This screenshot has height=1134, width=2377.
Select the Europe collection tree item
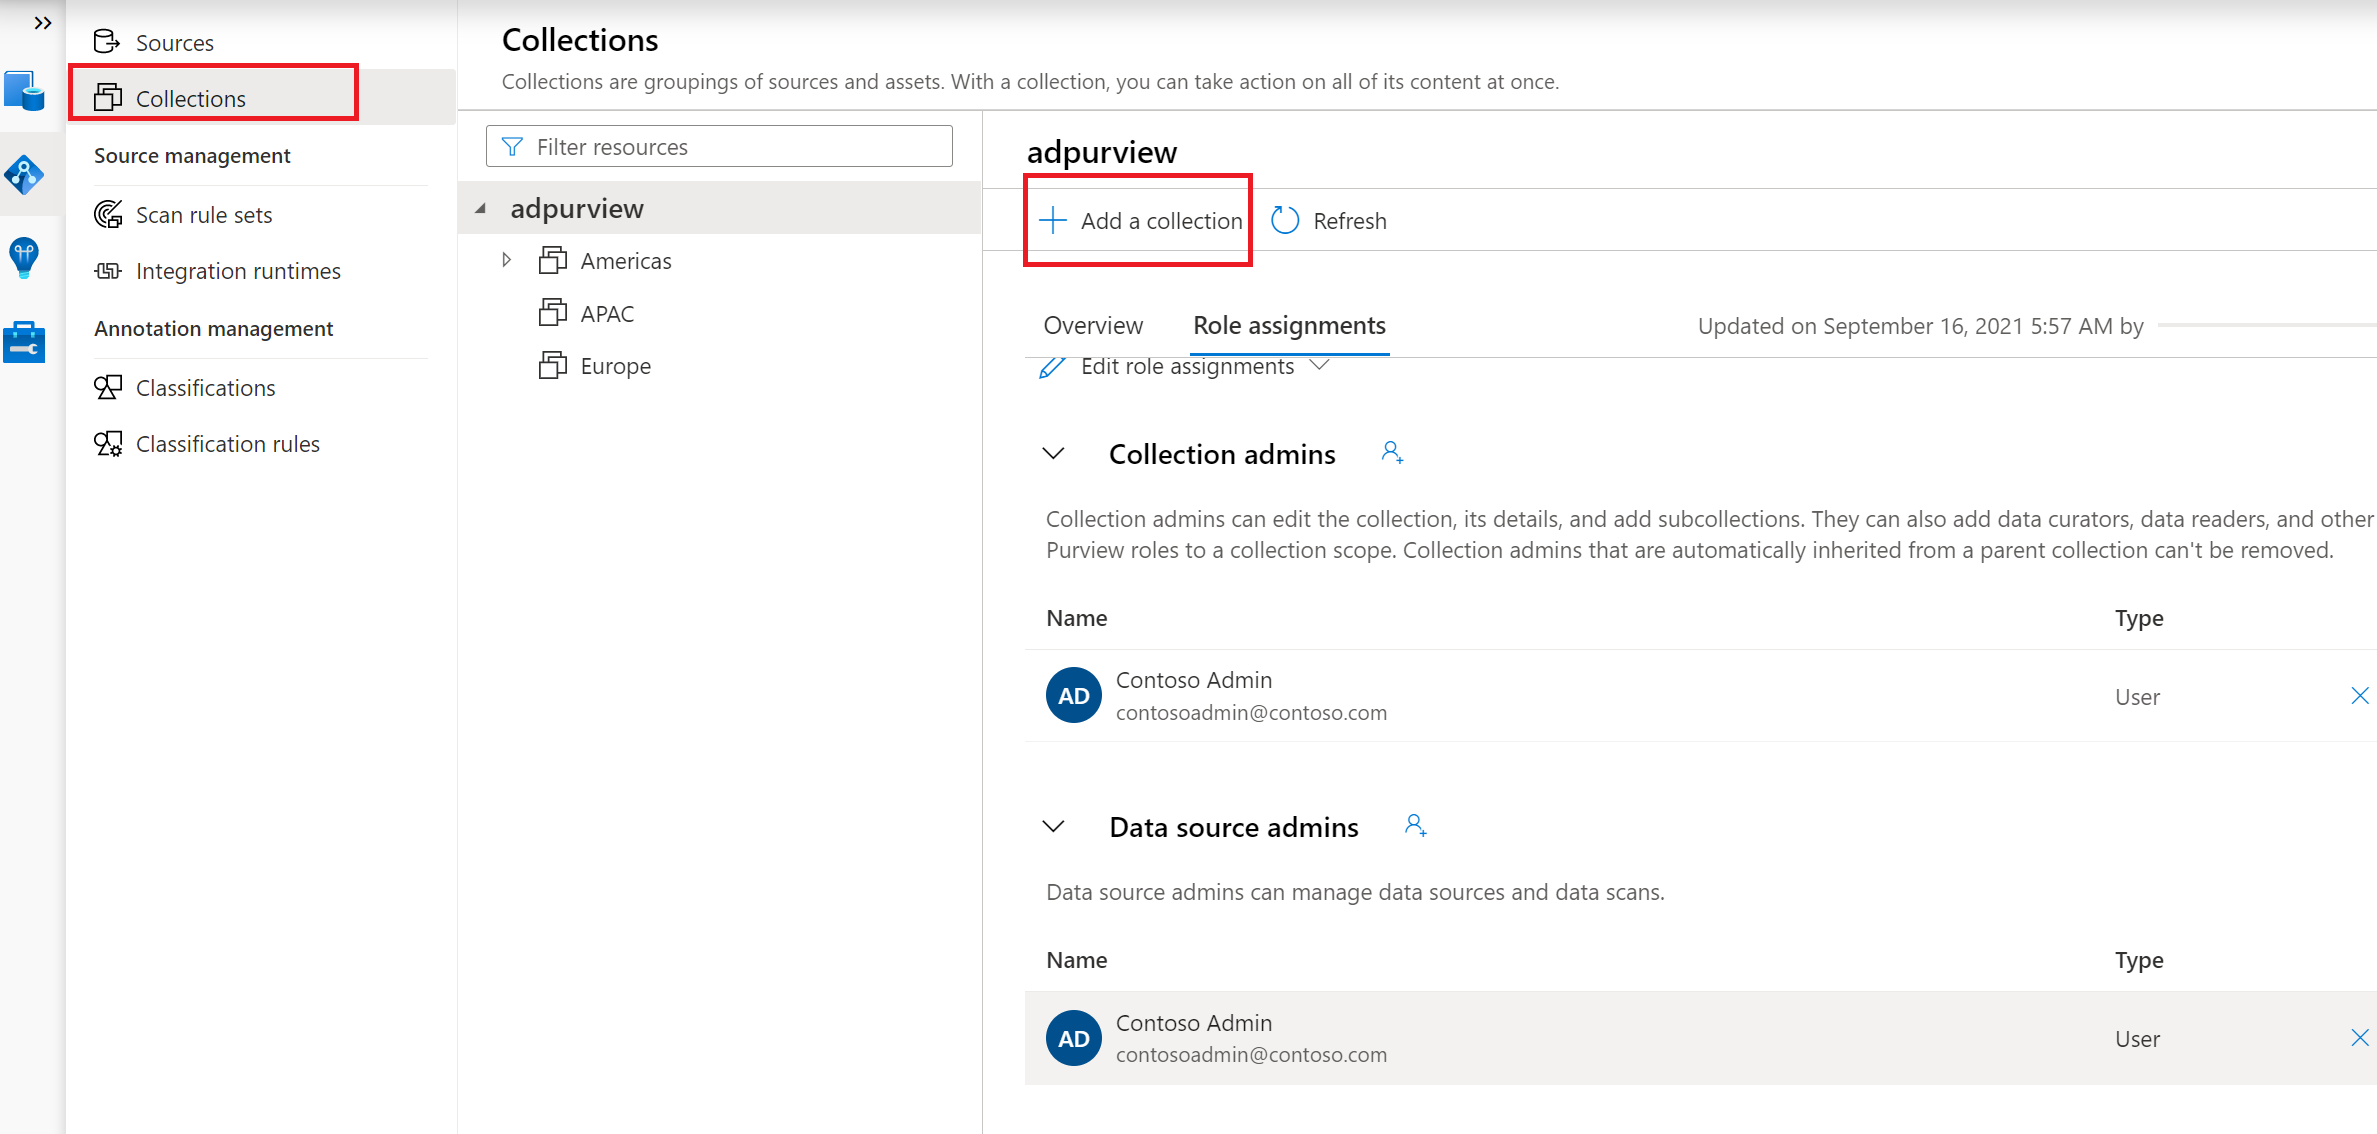coord(614,365)
